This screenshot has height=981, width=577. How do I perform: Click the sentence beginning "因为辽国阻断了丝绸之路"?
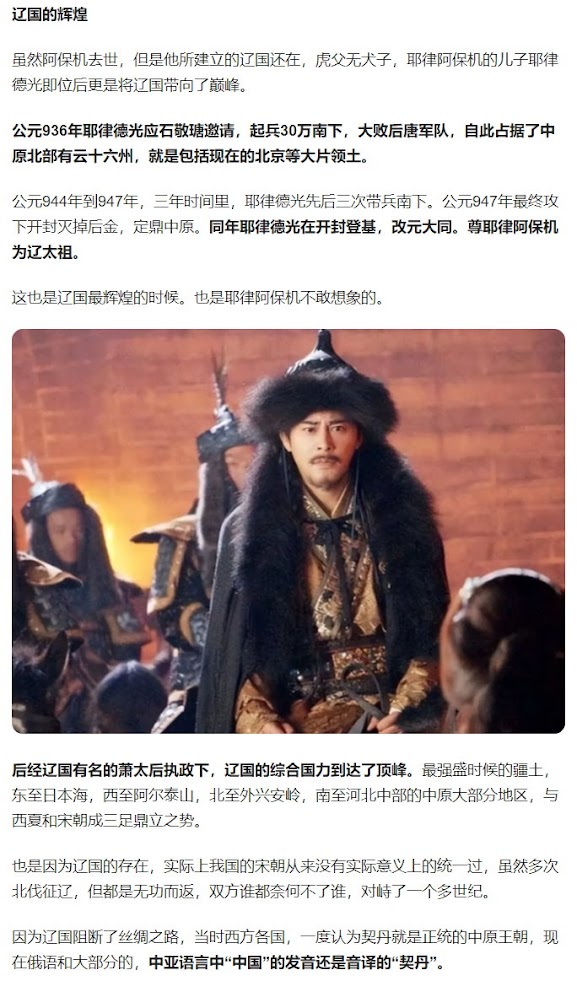tap(285, 950)
